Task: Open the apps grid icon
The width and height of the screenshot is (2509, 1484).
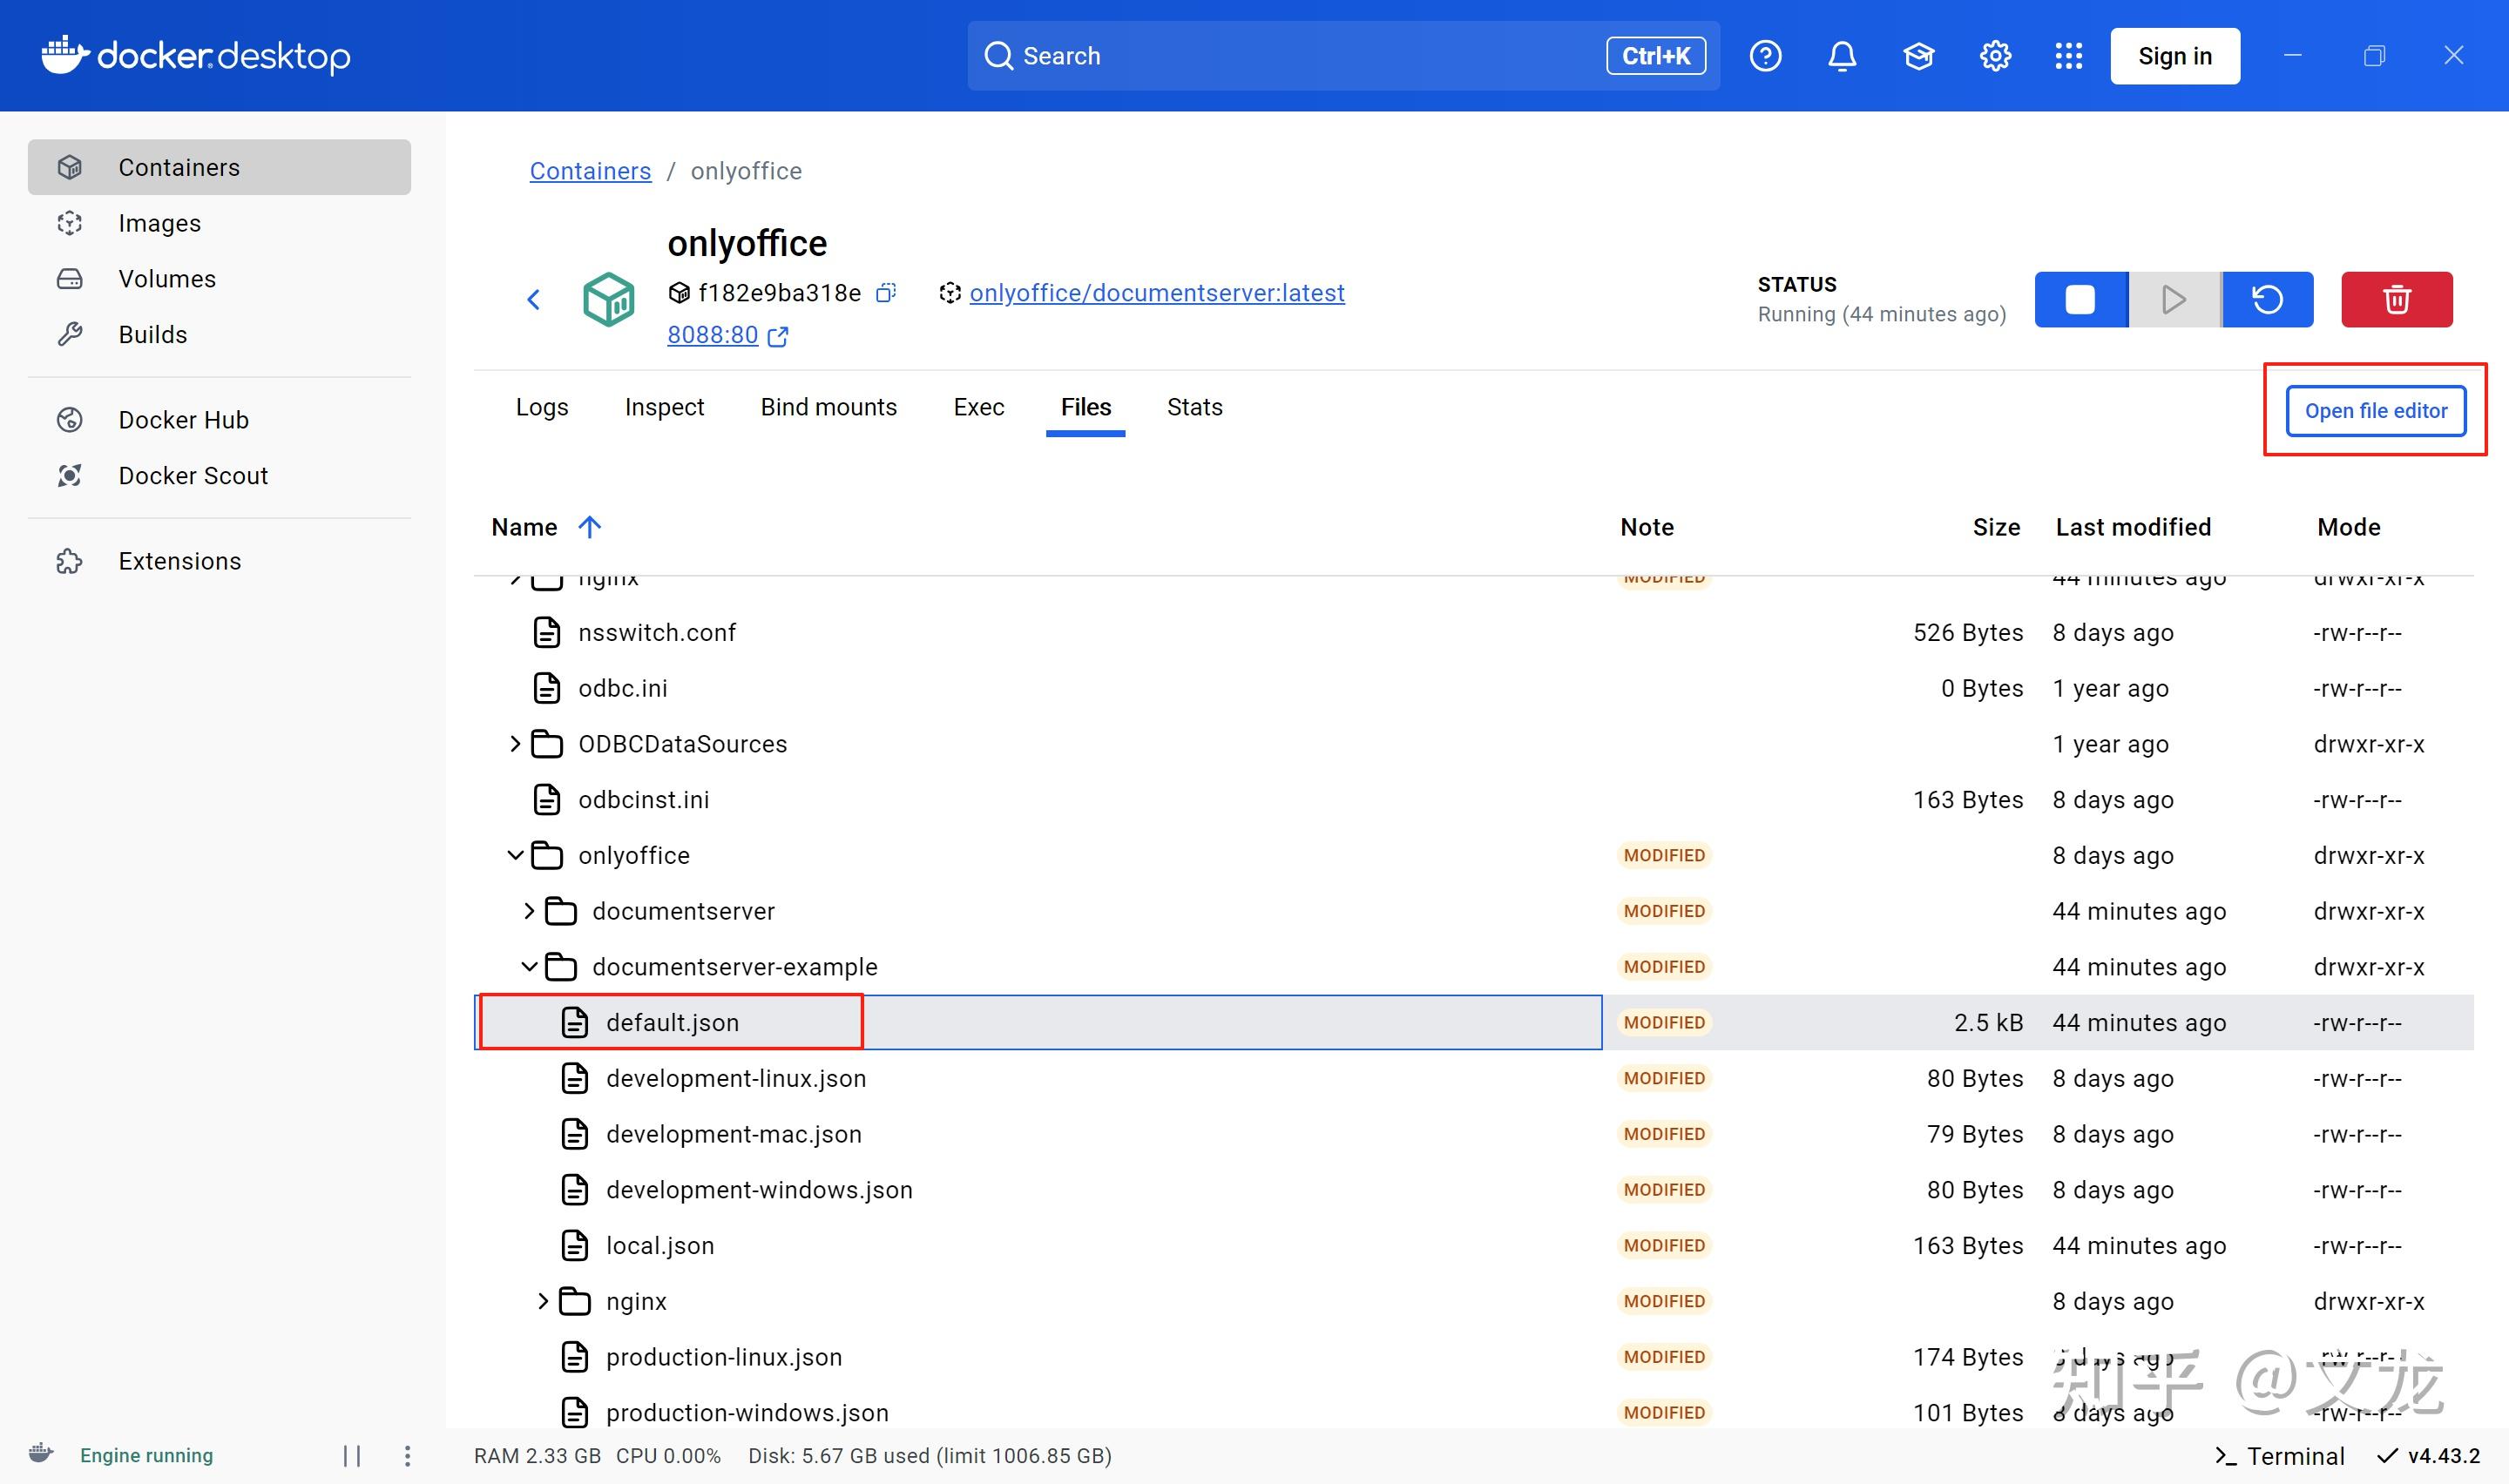Action: click(2069, 56)
